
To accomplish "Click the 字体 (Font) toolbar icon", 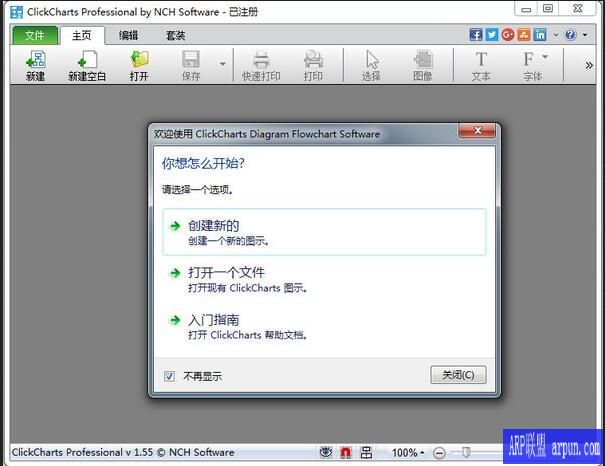I will pyautogui.click(x=532, y=66).
